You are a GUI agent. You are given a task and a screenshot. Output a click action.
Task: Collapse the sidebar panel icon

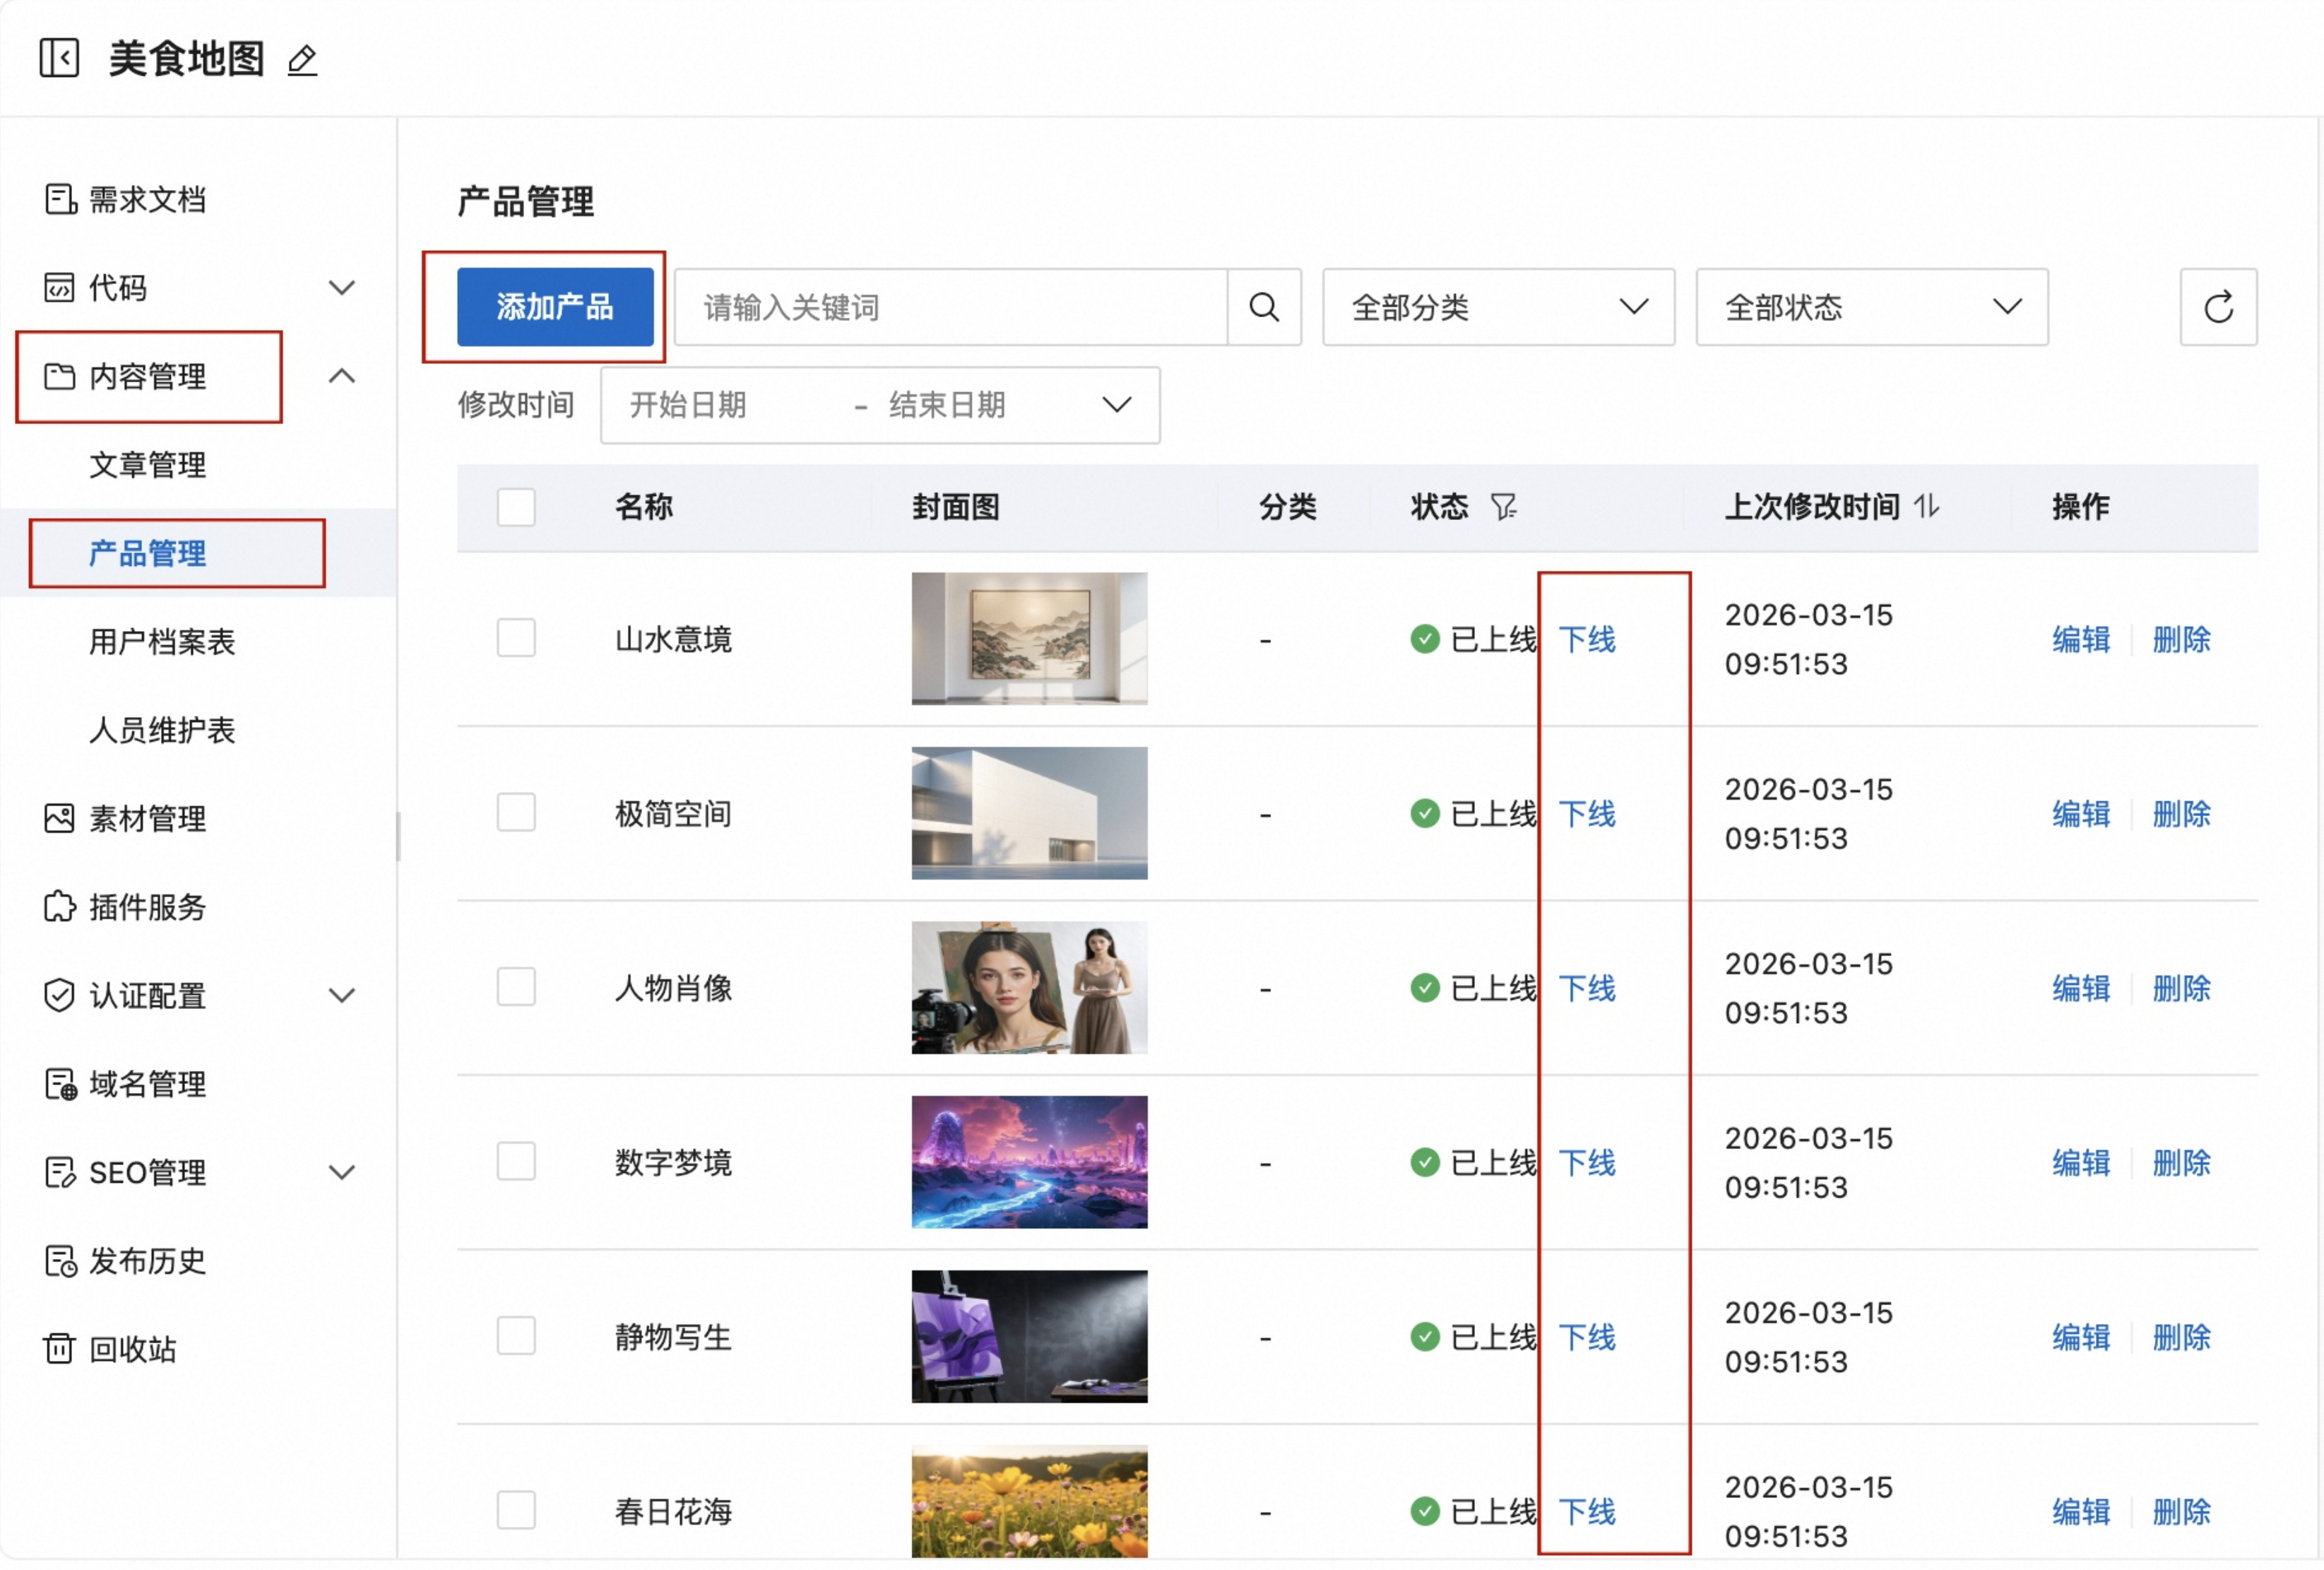click(x=59, y=58)
